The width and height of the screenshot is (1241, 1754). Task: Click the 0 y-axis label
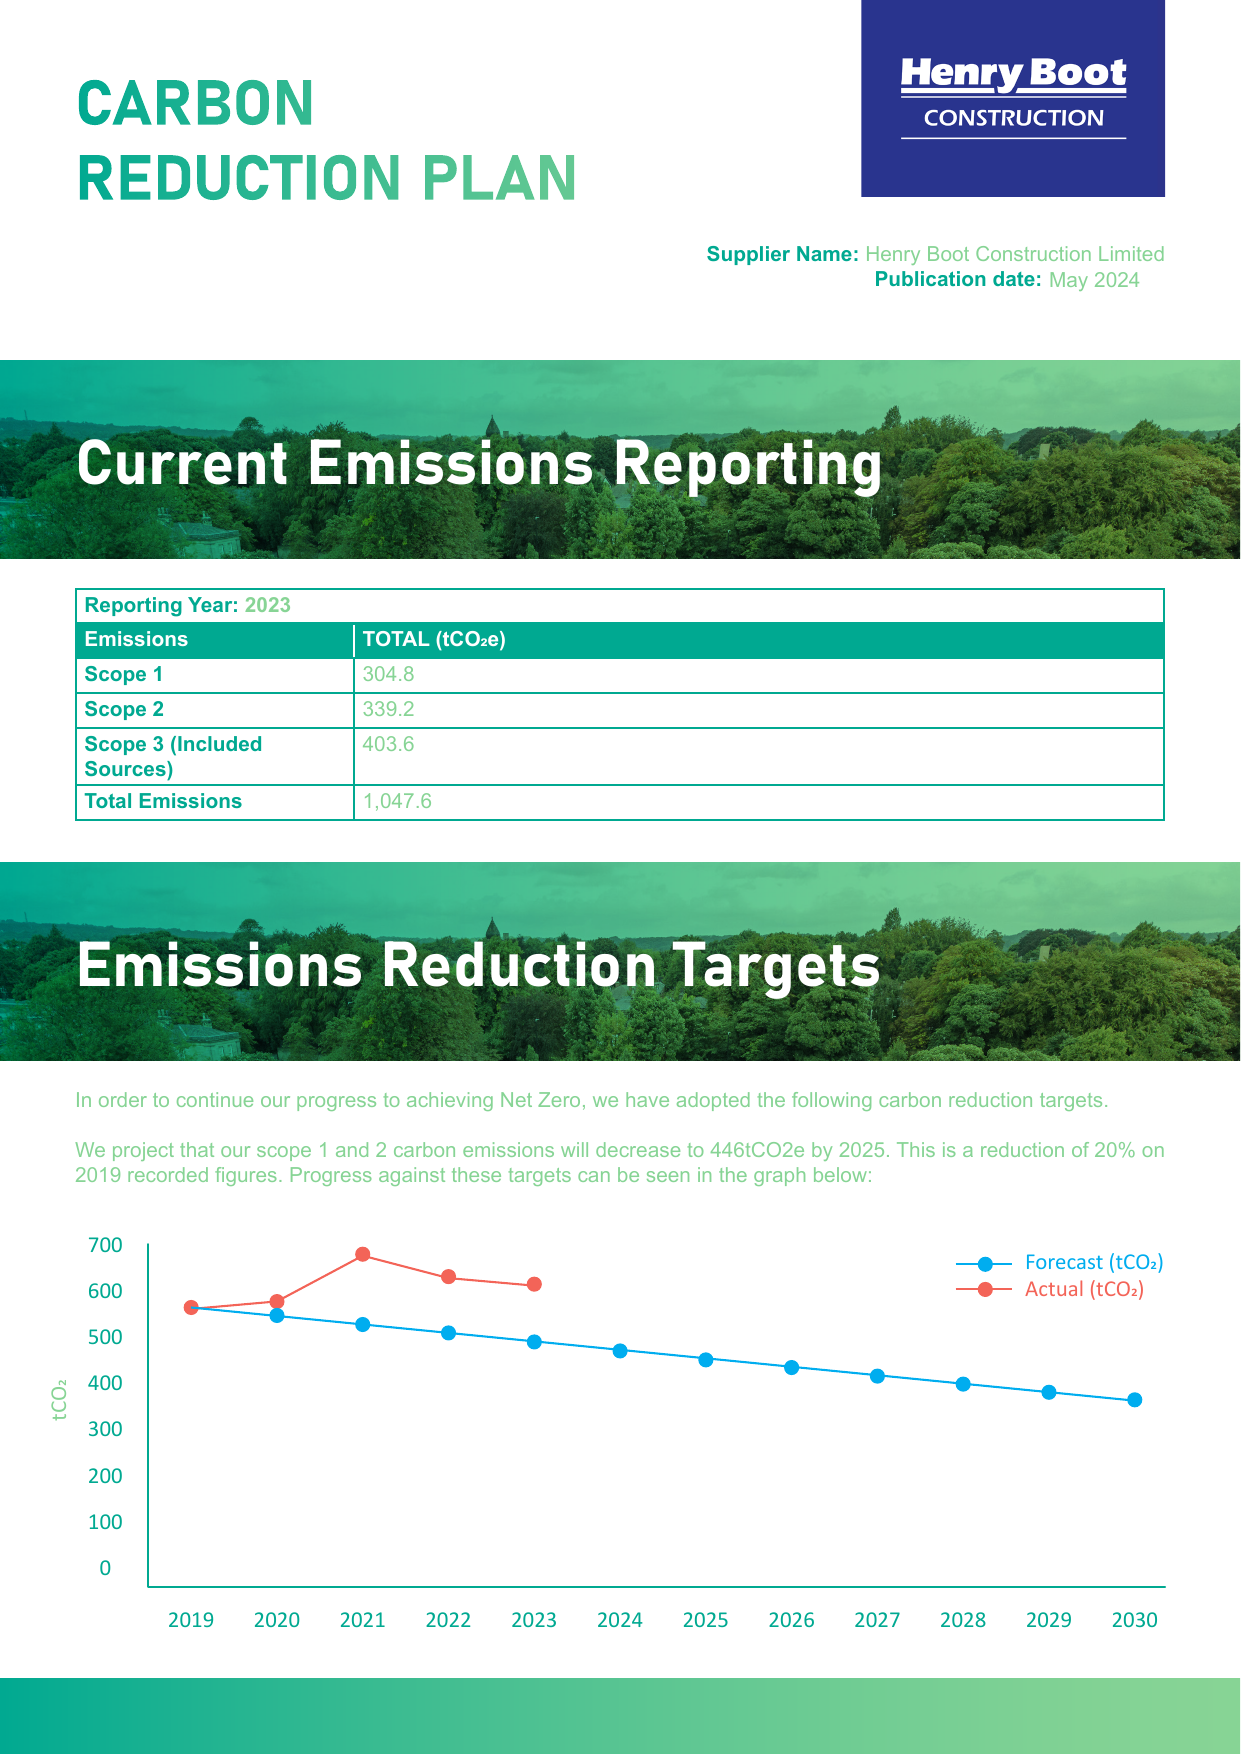point(105,1569)
